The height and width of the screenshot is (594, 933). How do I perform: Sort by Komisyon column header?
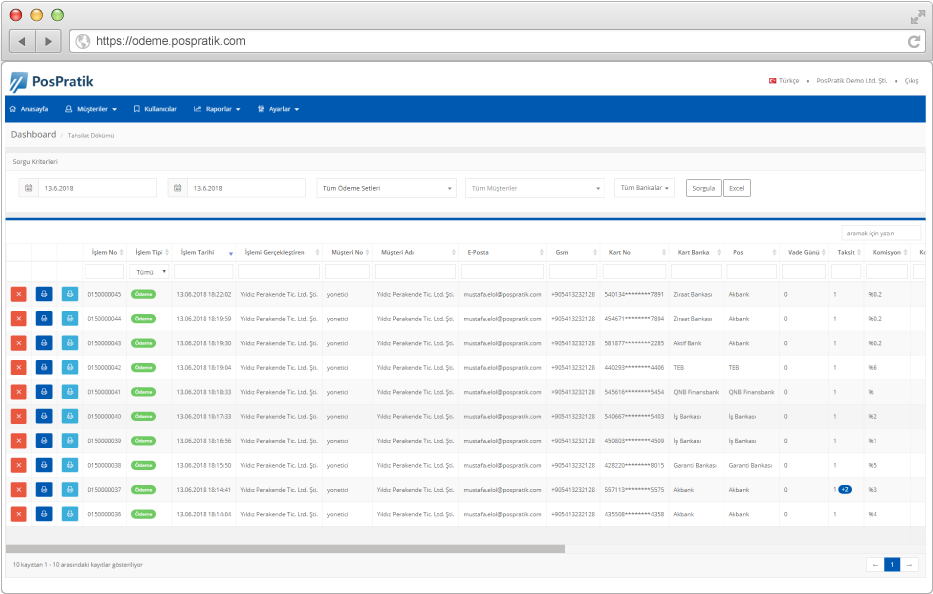pyautogui.click(x=887, y=252)
